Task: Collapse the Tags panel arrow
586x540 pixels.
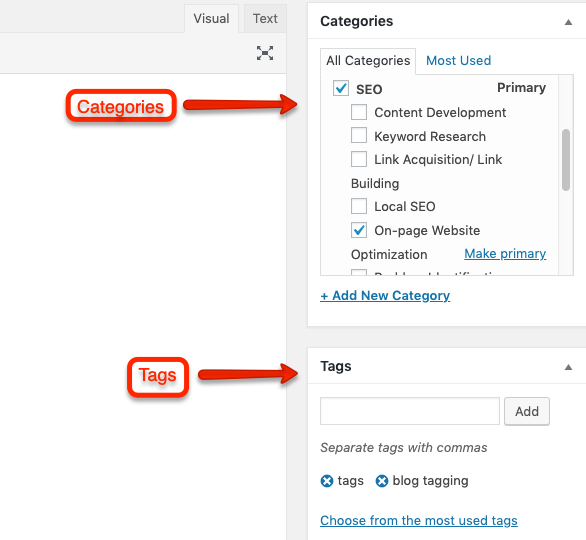Action: 568,367
